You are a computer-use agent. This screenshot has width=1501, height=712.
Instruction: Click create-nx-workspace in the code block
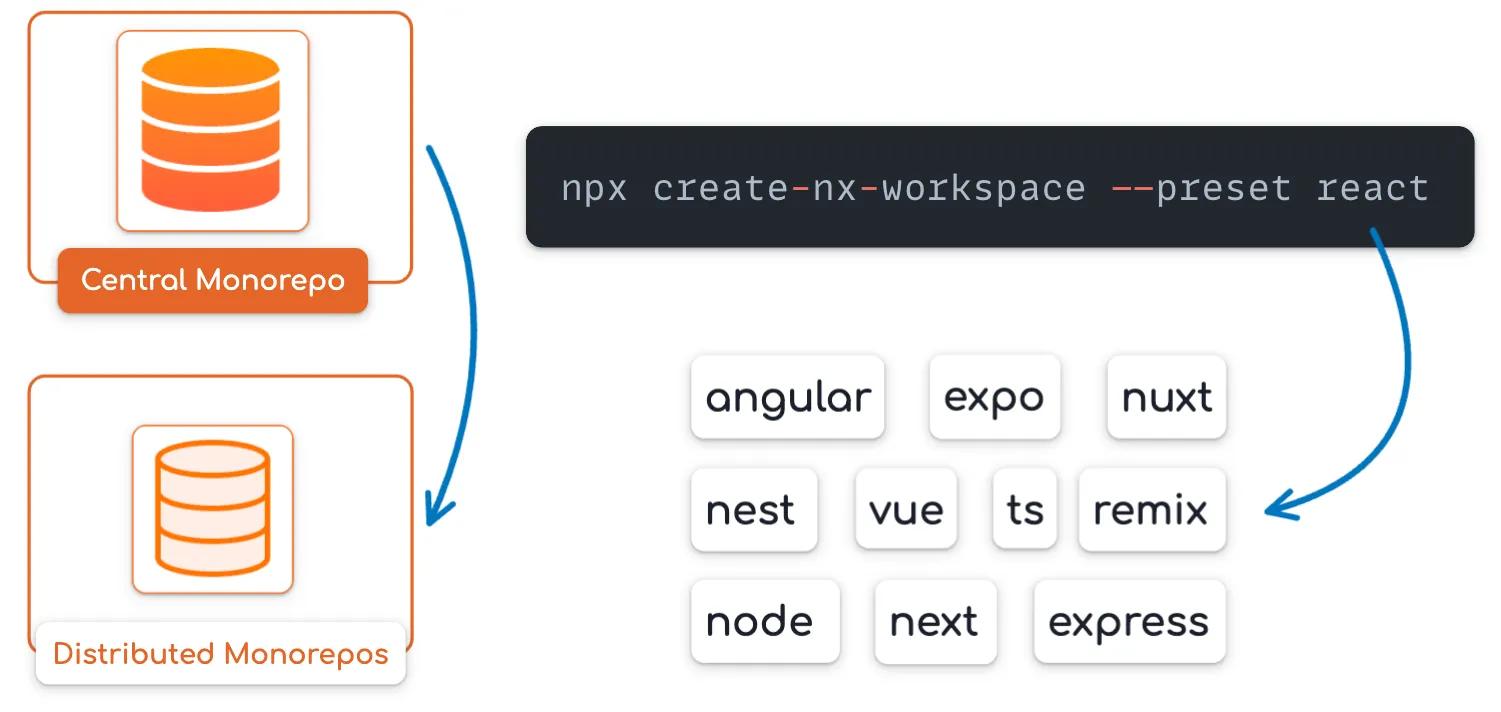[869, 188]
